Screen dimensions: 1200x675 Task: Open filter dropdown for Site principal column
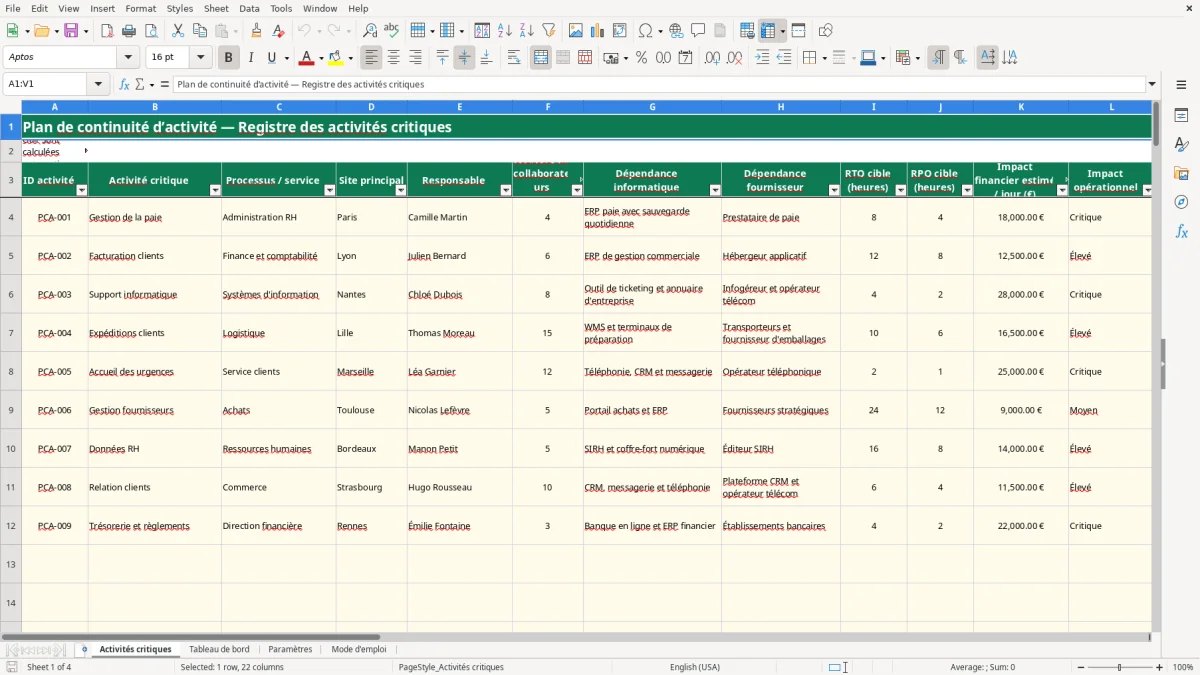pos(401,190)
